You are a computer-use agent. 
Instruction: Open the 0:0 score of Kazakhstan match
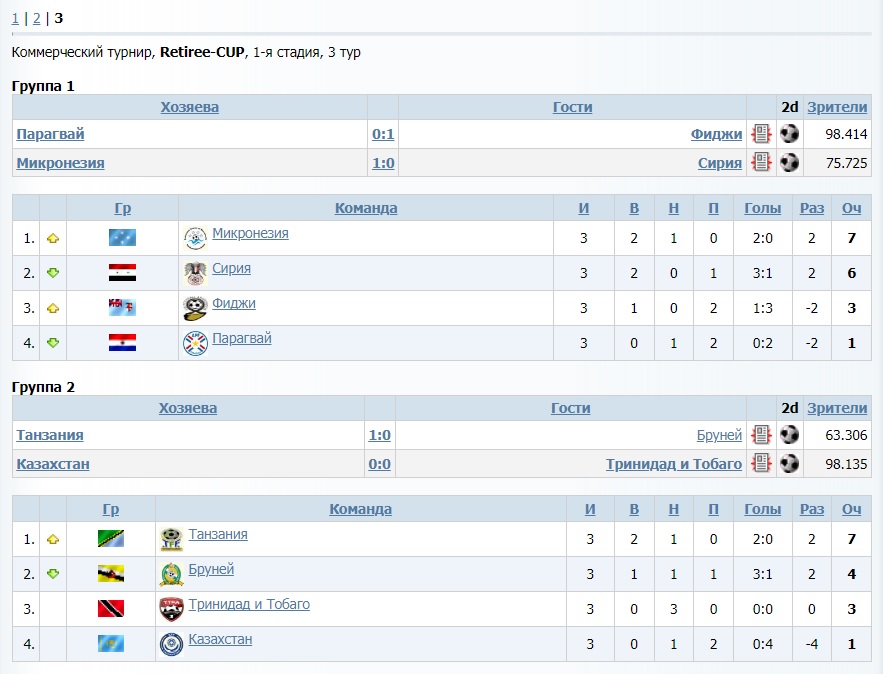click(x=380, y=464)
